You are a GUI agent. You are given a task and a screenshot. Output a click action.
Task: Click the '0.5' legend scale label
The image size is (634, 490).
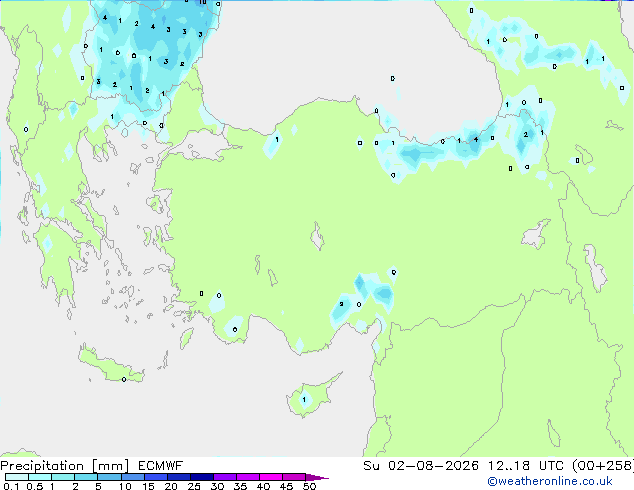click(34, 486)
